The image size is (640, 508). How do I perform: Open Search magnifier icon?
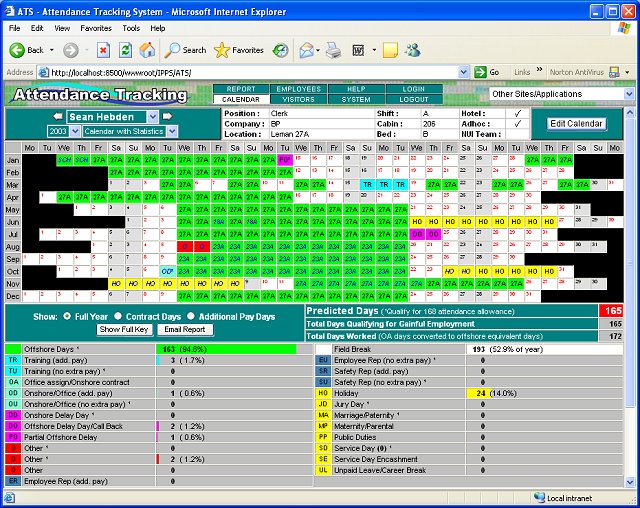click(172, 50)
